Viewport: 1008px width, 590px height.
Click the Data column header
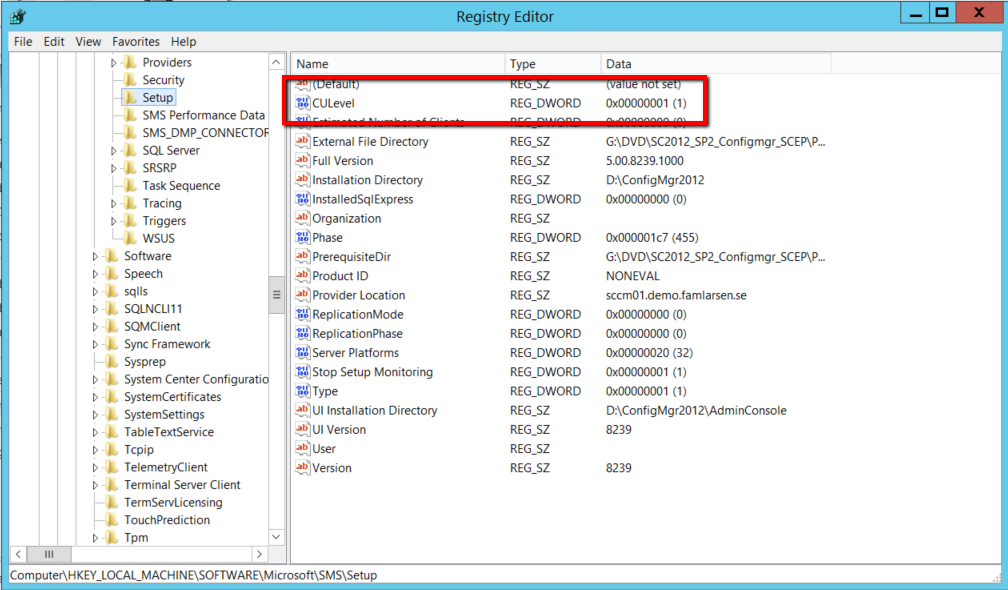tap(715, 64)
